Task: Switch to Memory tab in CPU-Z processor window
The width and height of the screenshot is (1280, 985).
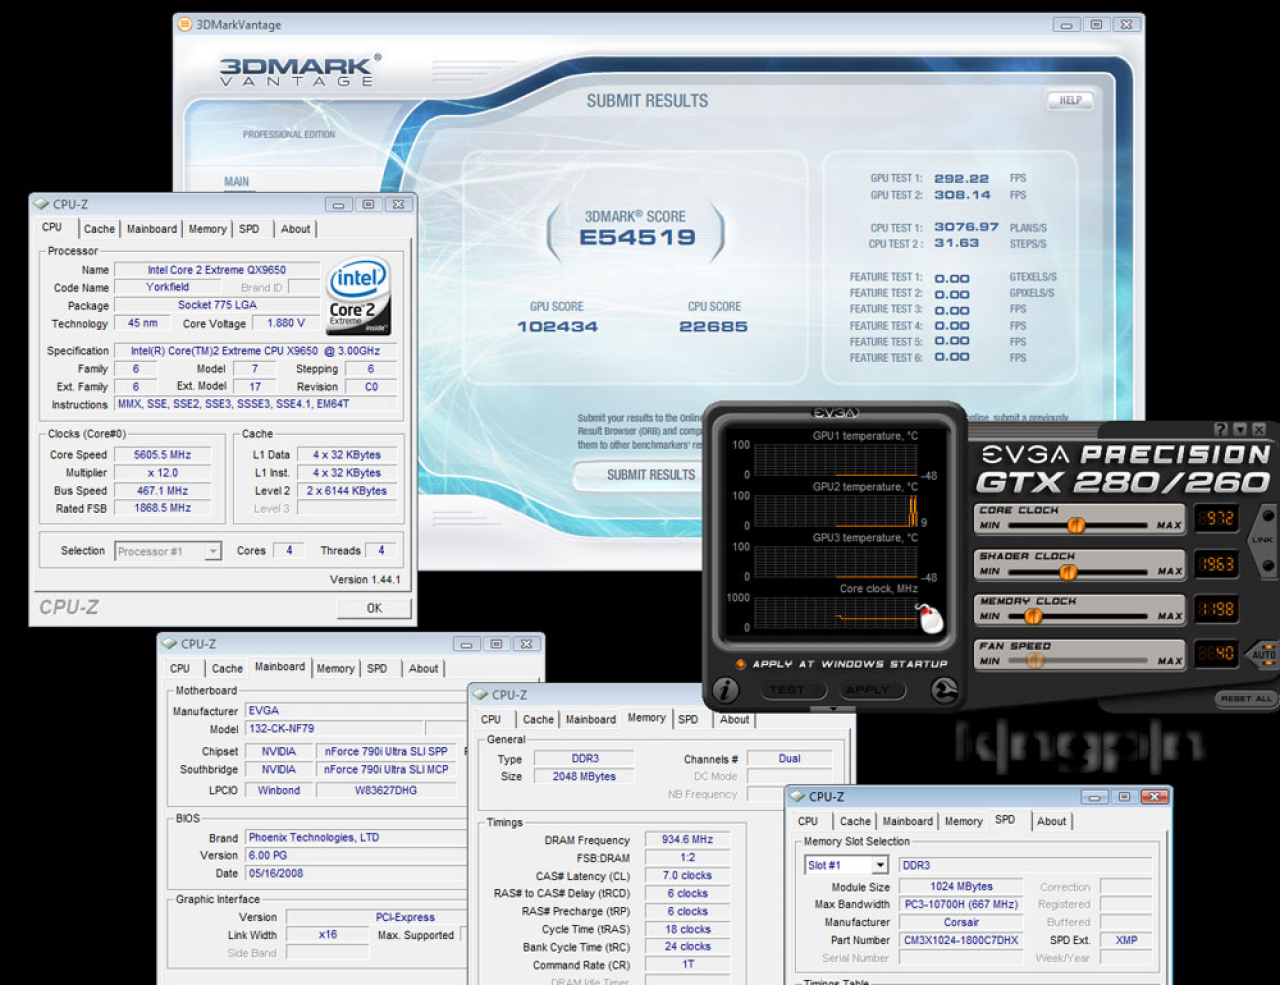Action: (207, 229)
